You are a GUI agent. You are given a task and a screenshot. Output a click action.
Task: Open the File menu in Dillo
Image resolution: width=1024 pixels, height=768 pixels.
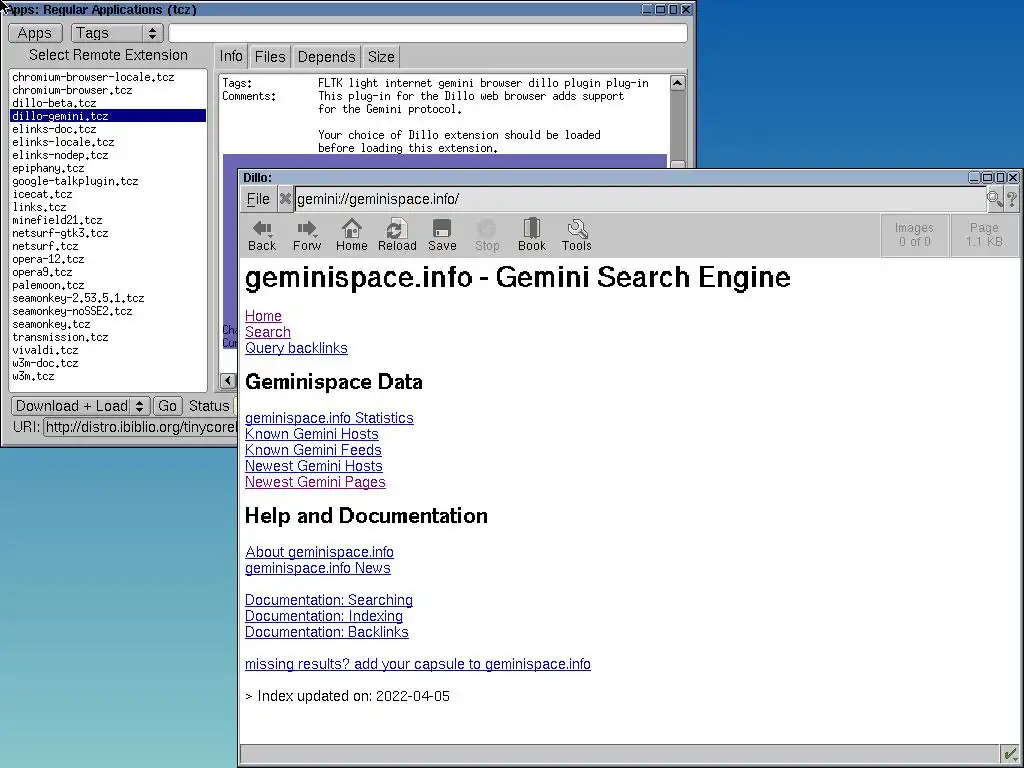click(258, 199)
